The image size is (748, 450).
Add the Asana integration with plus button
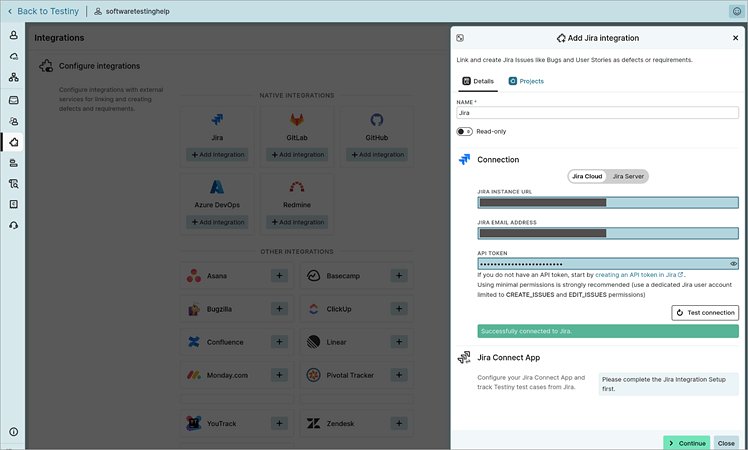coord(279,276)
